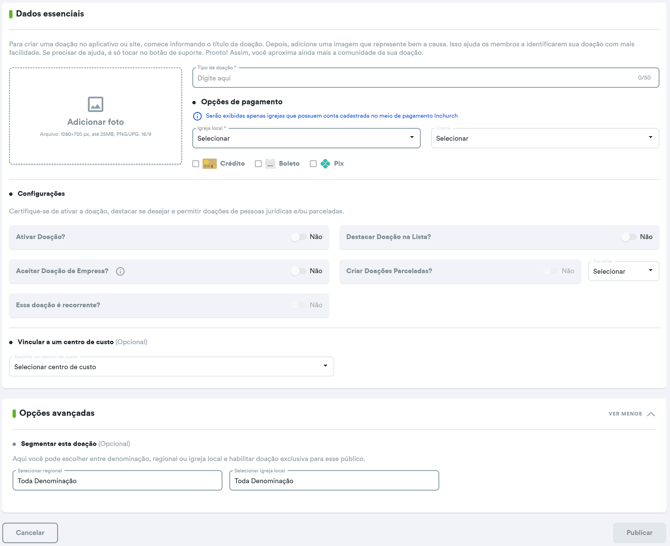Check the Boleto payment checkbox
The height and width of the screenshot is (546, 670).
coord(258,164)
